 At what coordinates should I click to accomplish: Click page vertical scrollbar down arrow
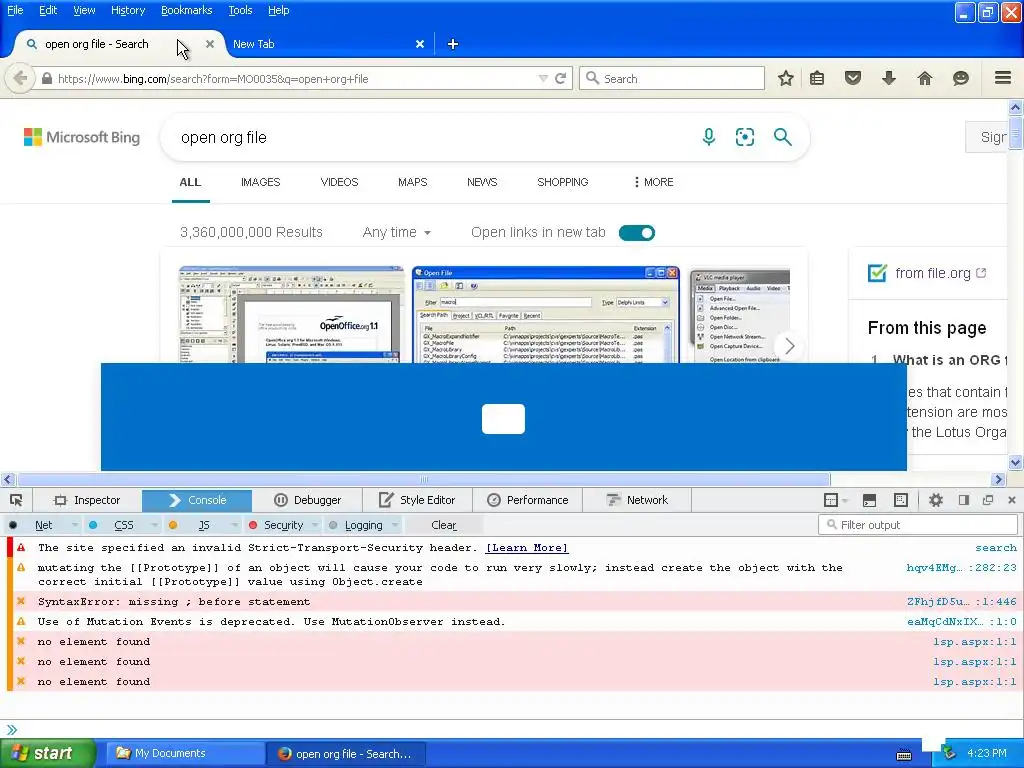click(x=1016, y=463)
